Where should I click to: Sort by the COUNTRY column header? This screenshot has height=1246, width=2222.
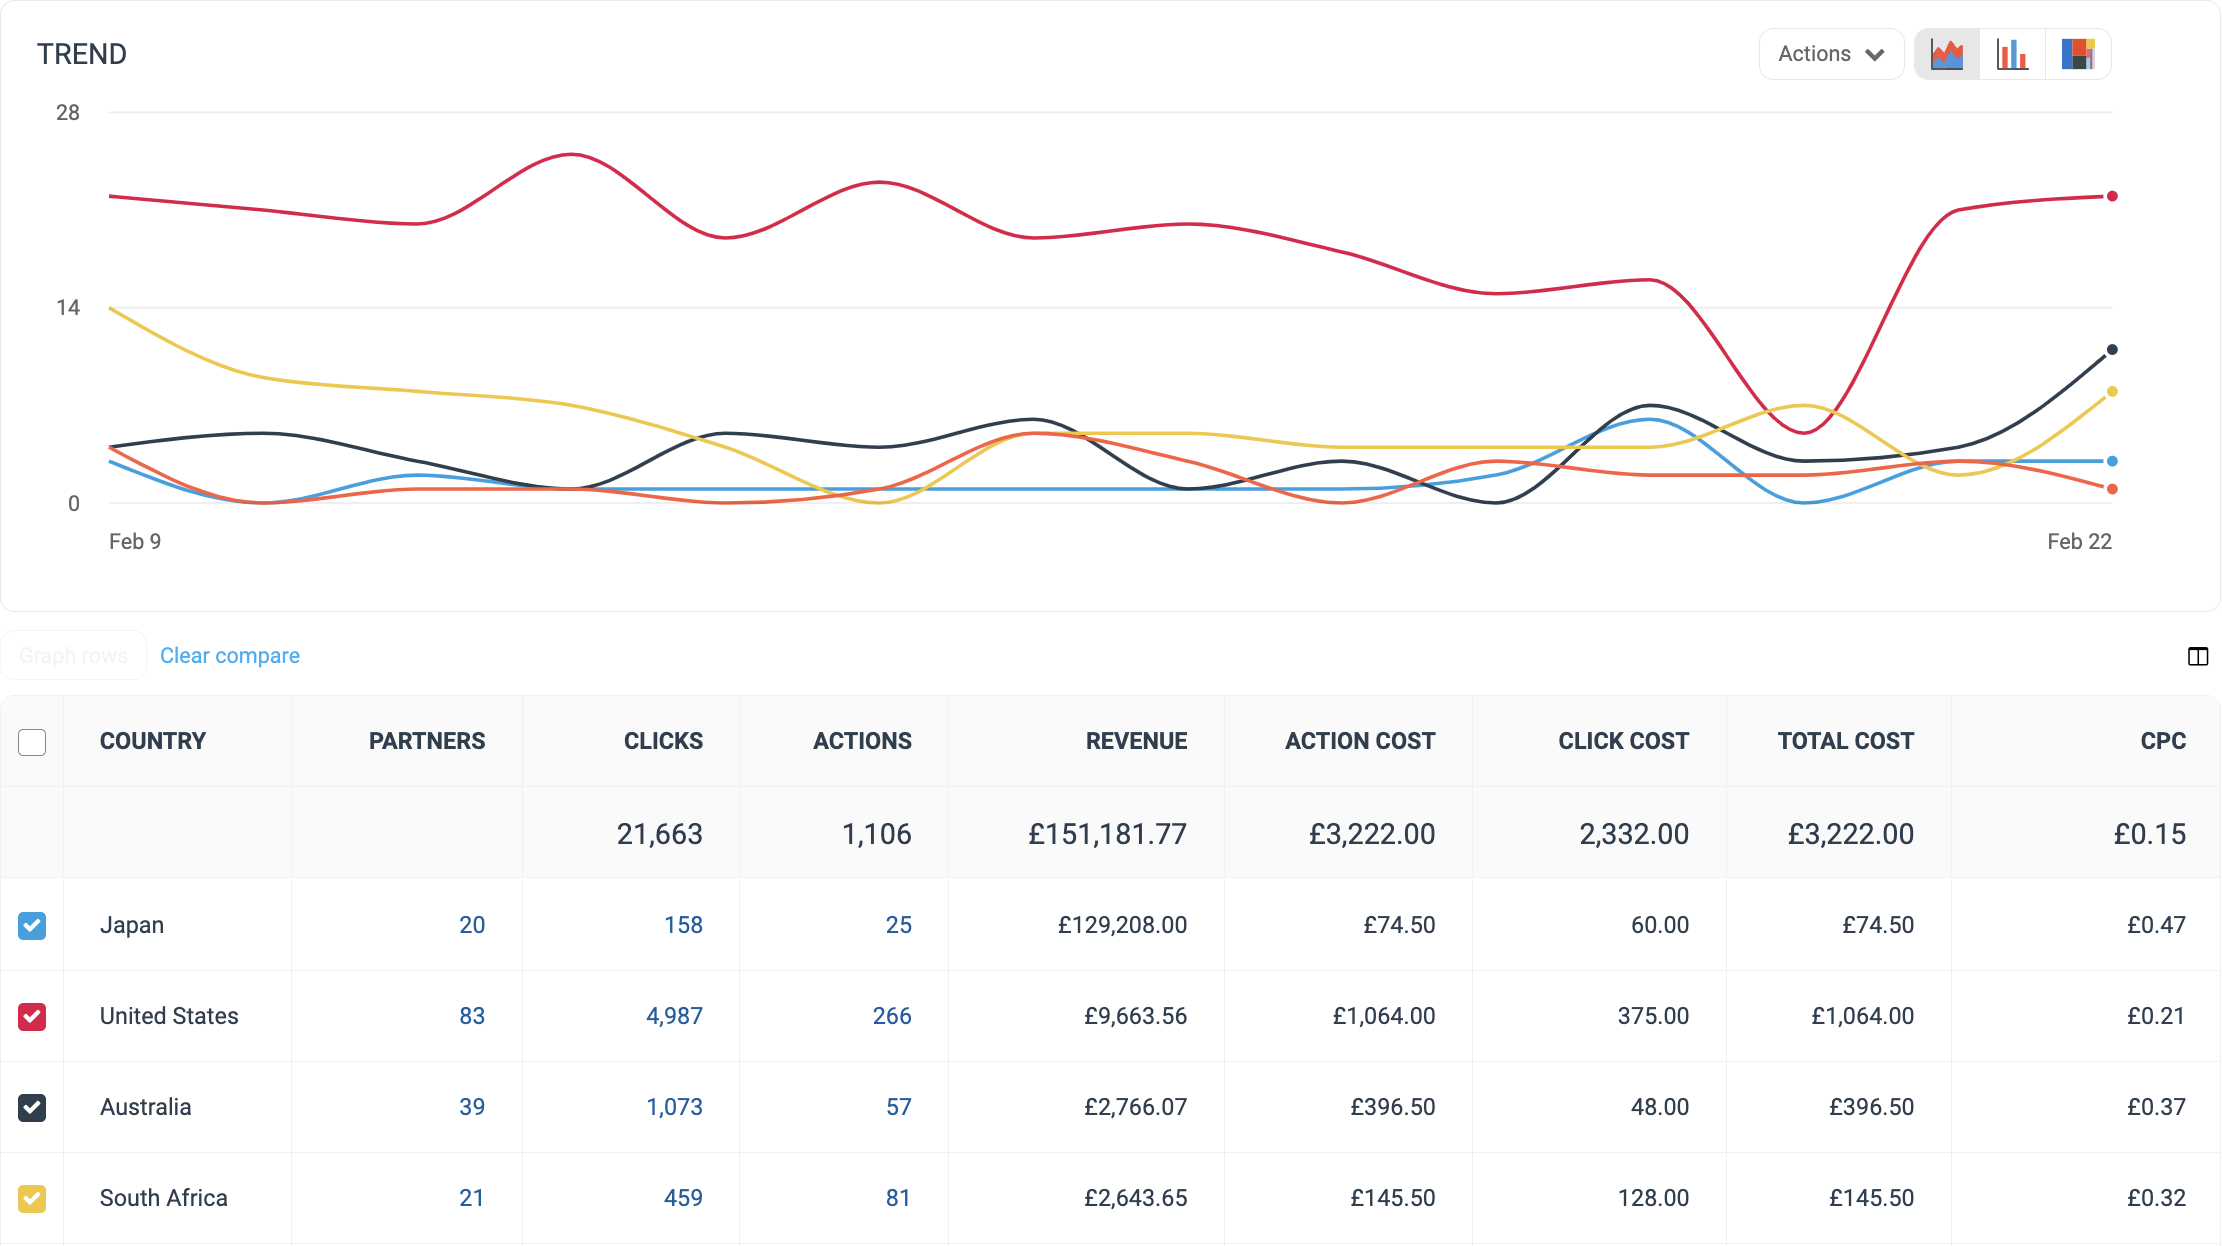pyautogui.click(x=153, y=741)
